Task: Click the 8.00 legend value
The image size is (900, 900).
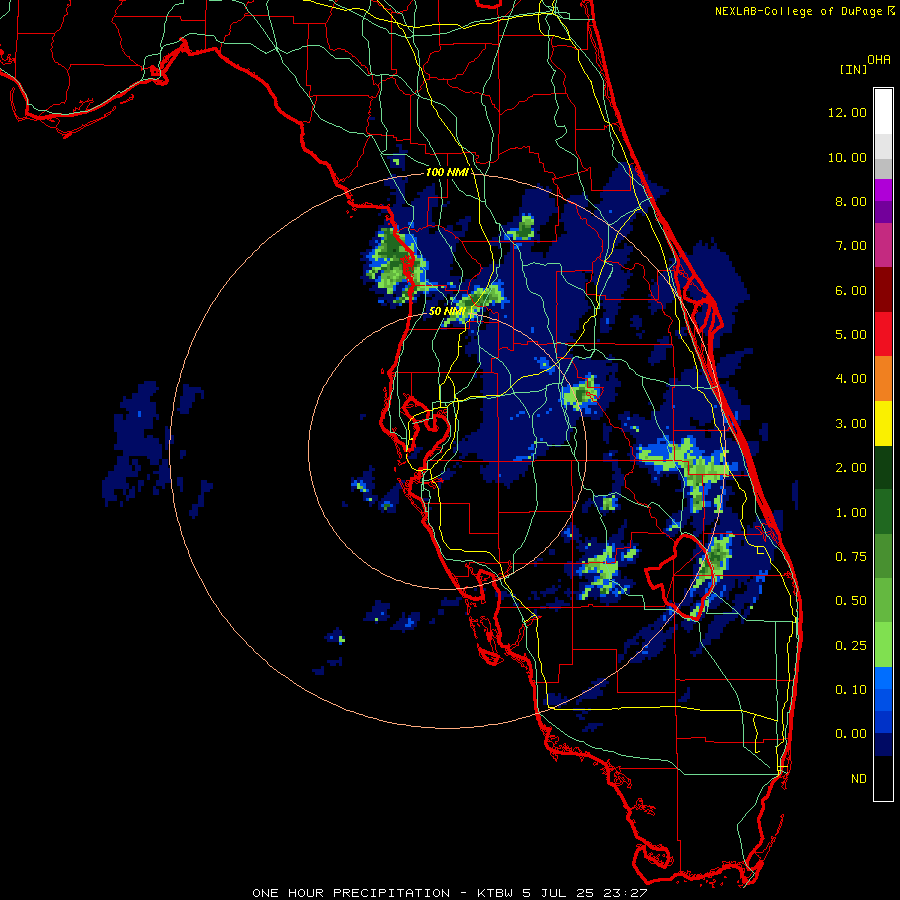Action: click(x=851, y=201)
